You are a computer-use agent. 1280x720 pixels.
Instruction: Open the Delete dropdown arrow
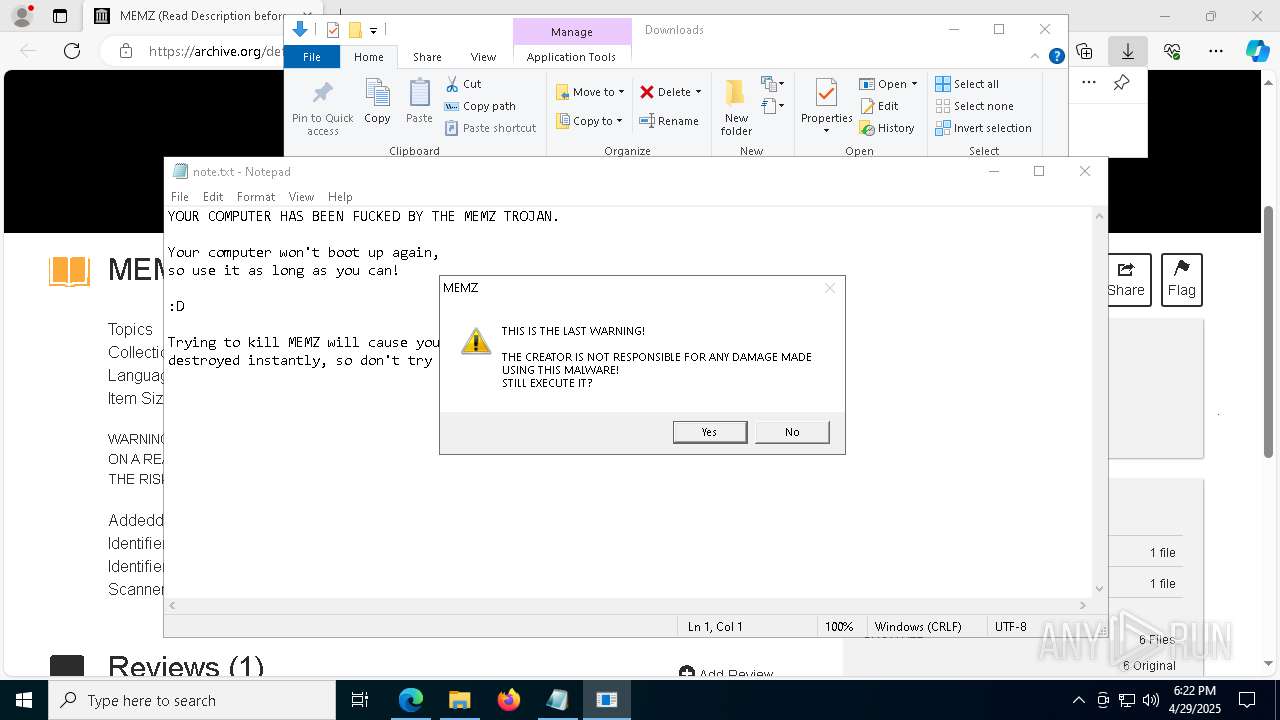[x=698, y=92]
